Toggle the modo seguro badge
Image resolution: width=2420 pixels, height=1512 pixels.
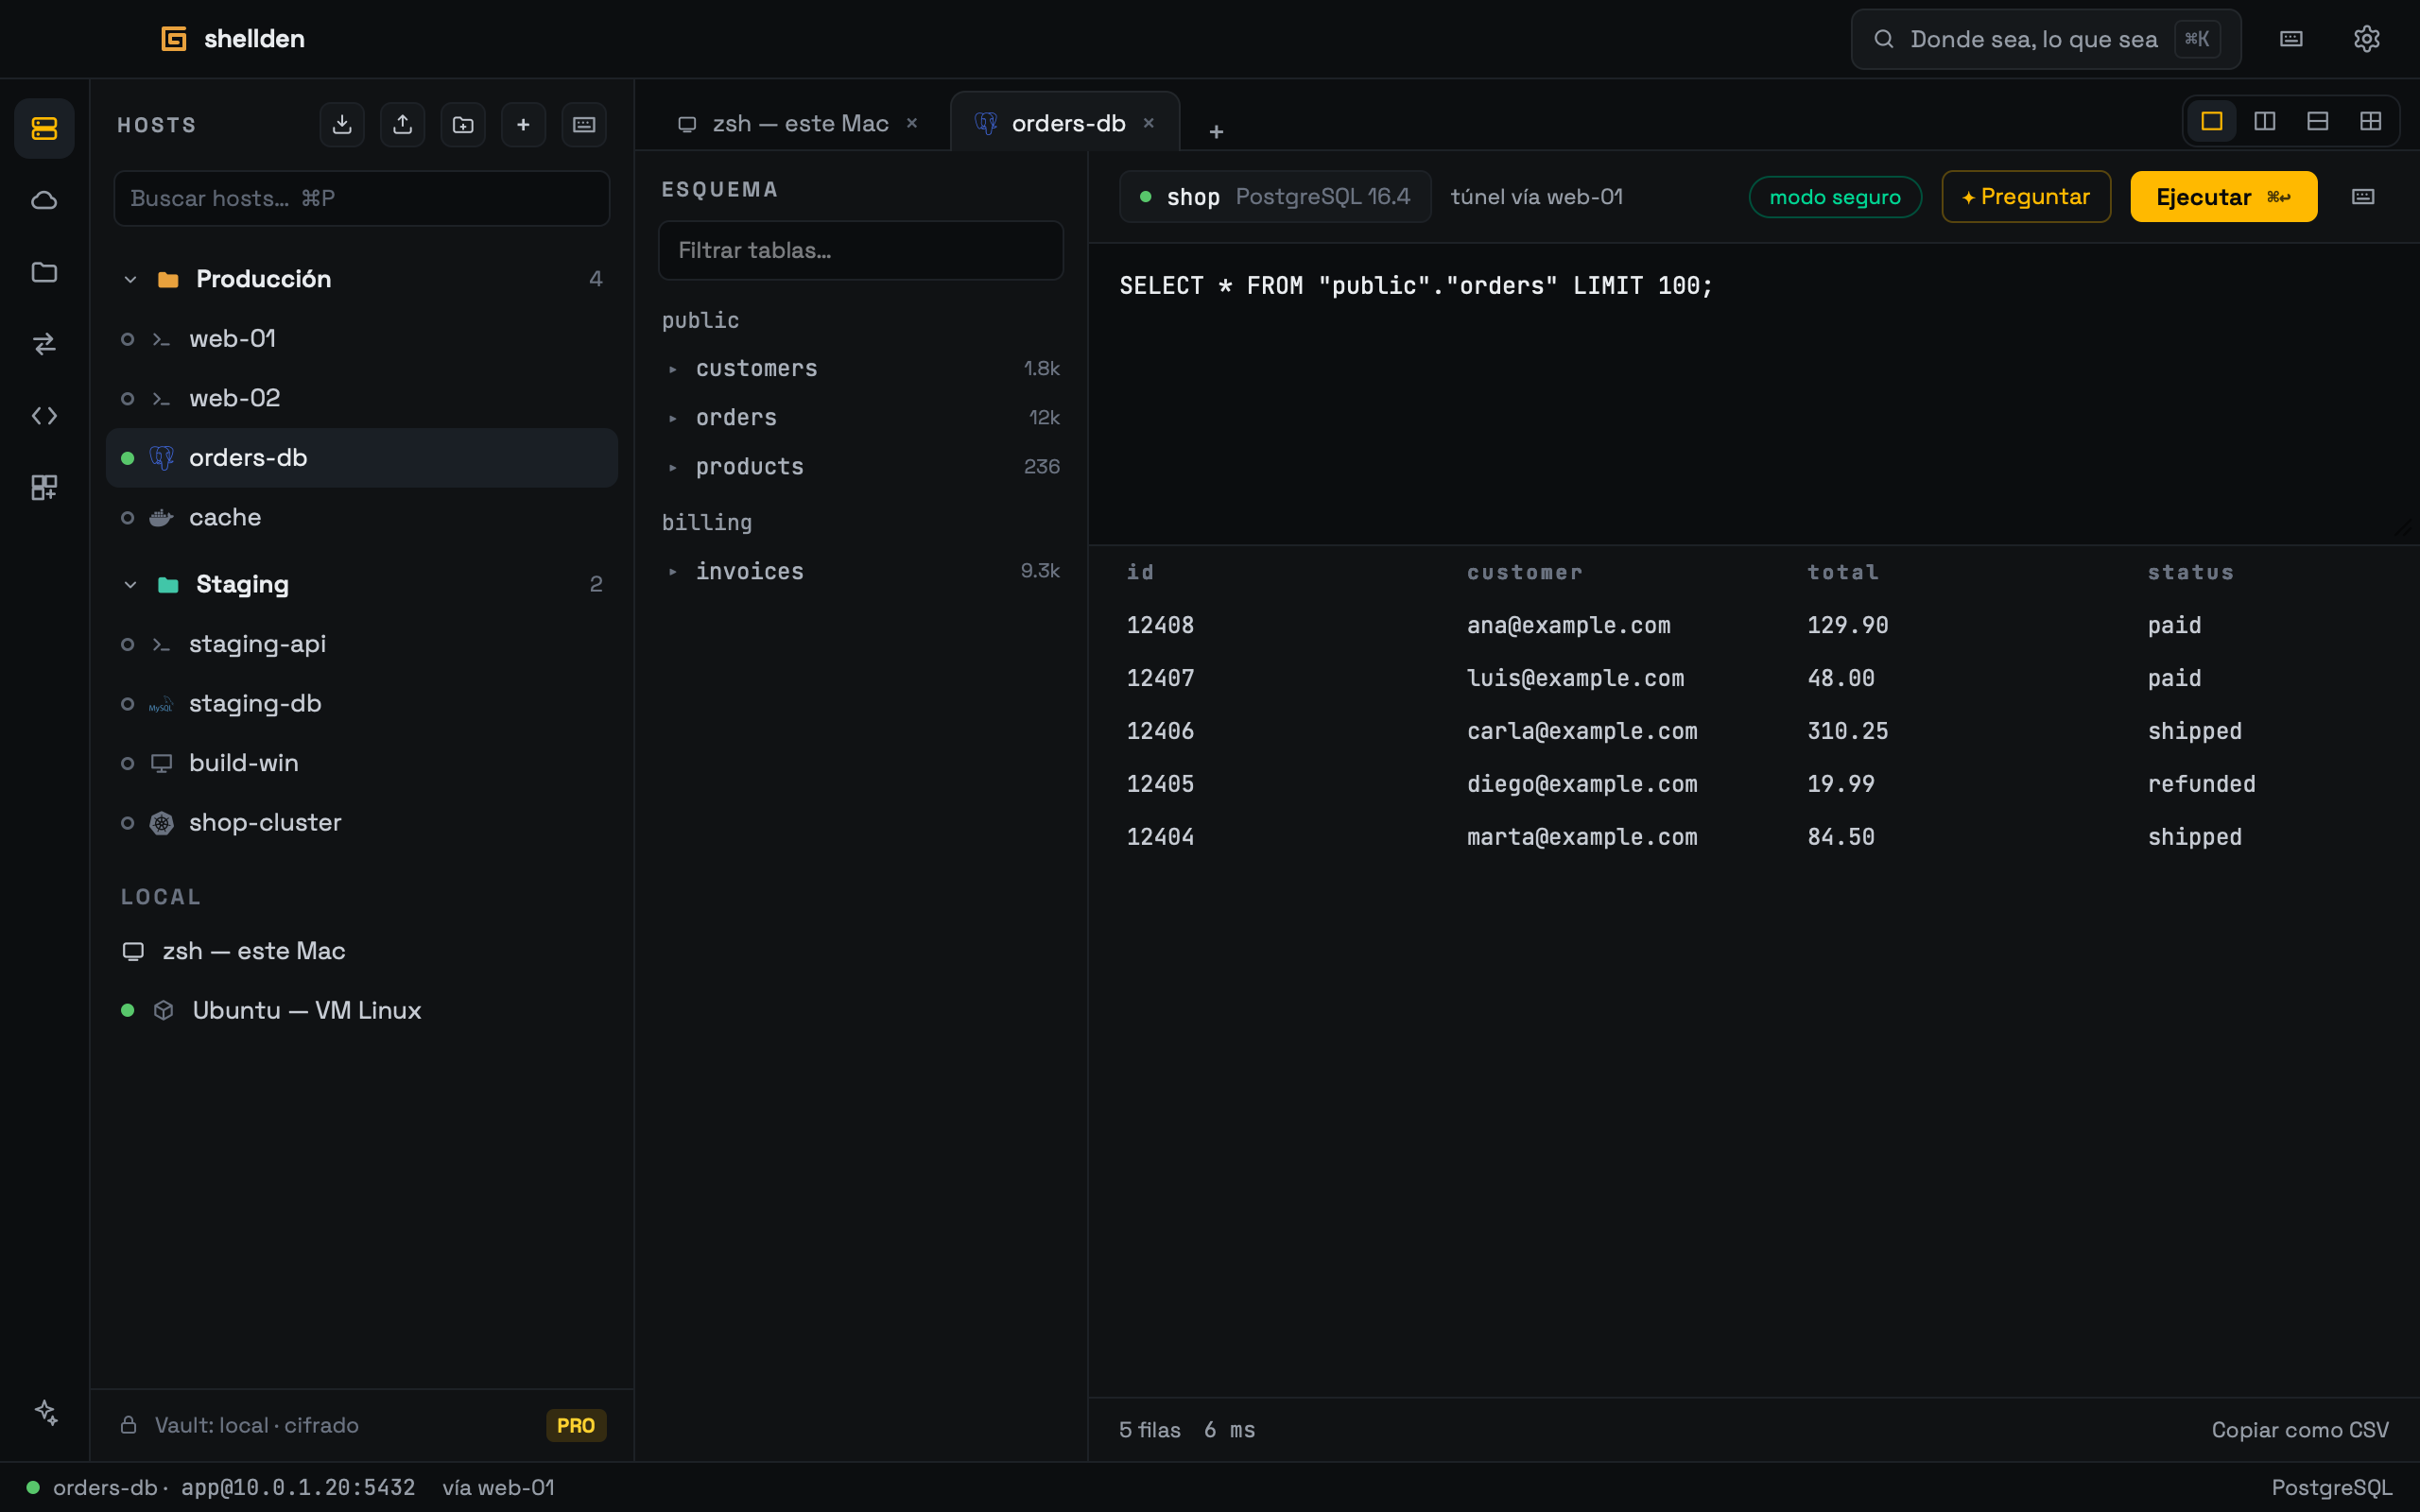coord(1835,197)
